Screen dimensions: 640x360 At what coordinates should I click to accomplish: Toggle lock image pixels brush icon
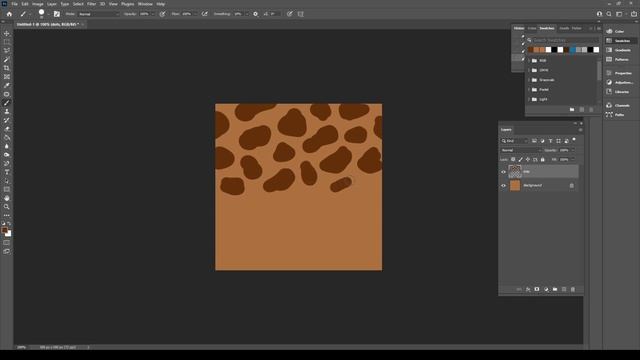click(520, 160)
